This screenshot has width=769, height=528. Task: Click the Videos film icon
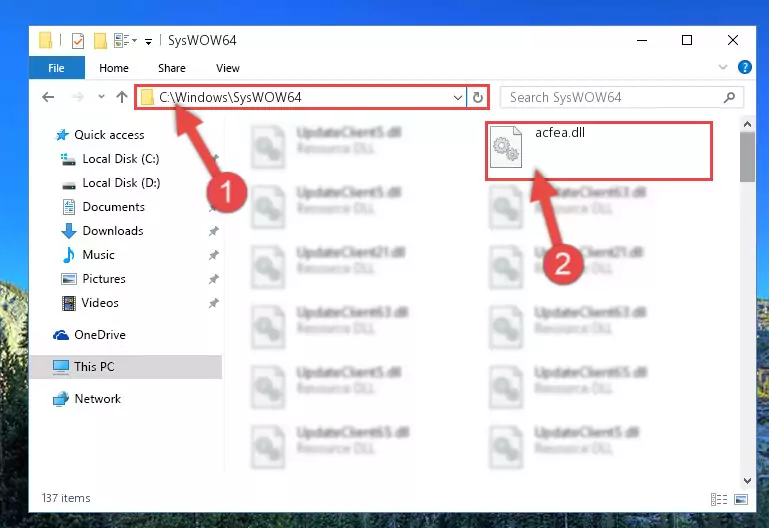69,303
